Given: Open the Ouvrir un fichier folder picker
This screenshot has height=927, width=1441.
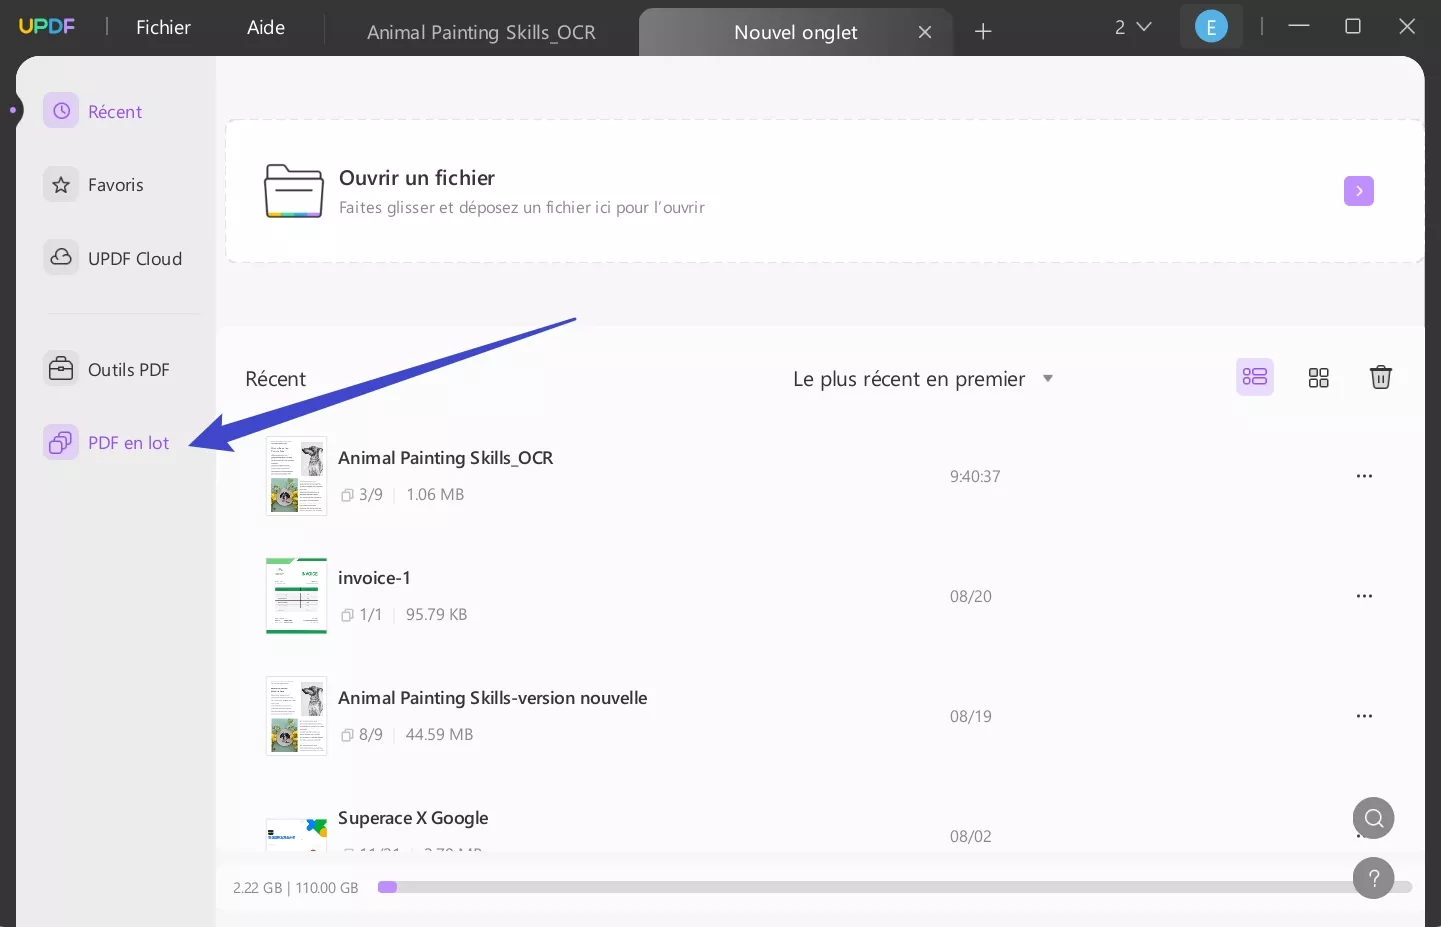Looking at the screenshot, I should point(294,190).
